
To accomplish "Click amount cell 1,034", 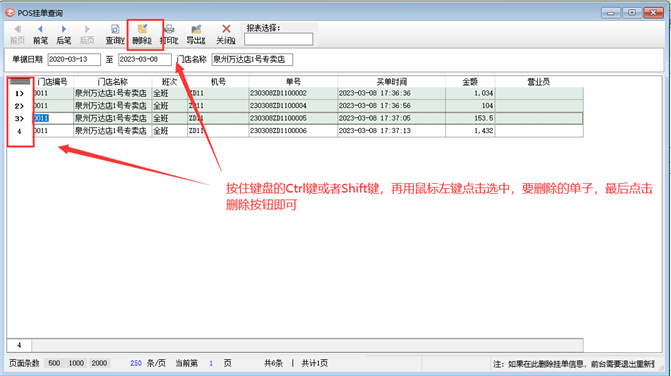I will [470, 93].
